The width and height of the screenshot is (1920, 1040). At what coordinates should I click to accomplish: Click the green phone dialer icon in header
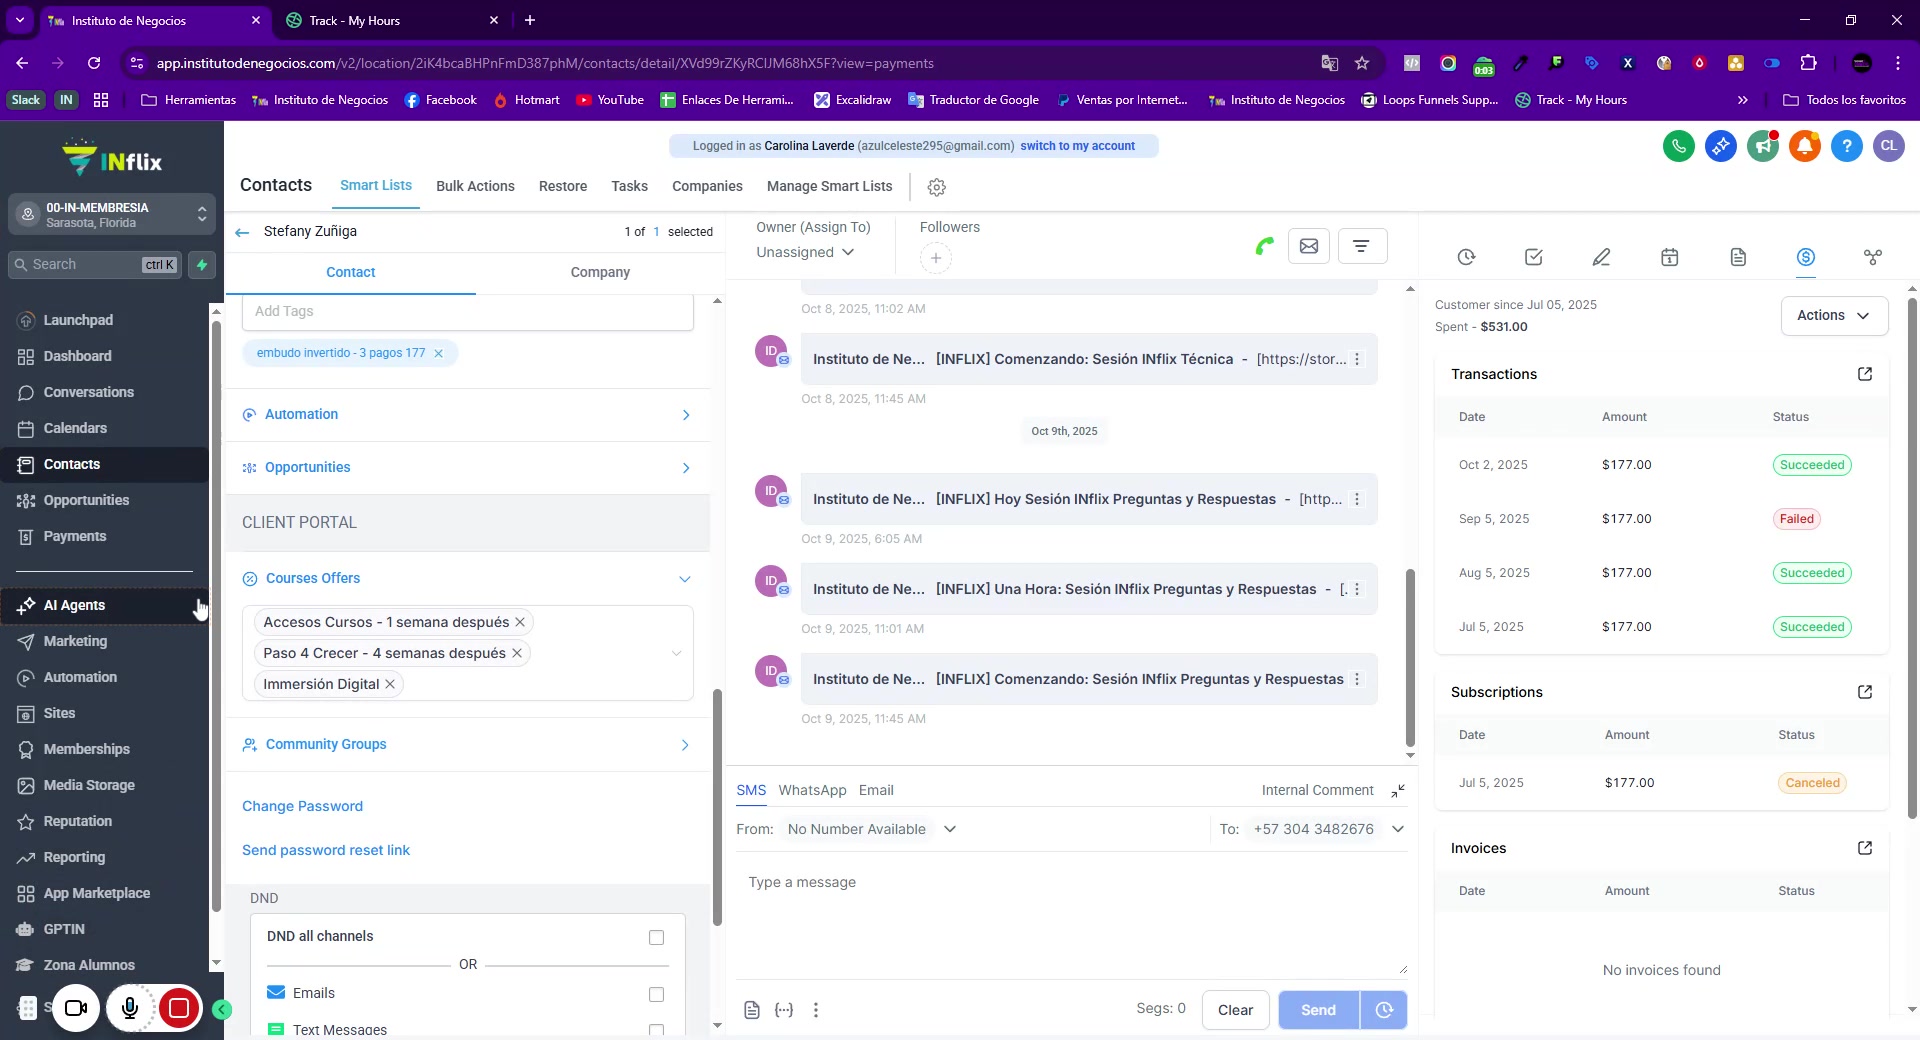click(1678, 146)
